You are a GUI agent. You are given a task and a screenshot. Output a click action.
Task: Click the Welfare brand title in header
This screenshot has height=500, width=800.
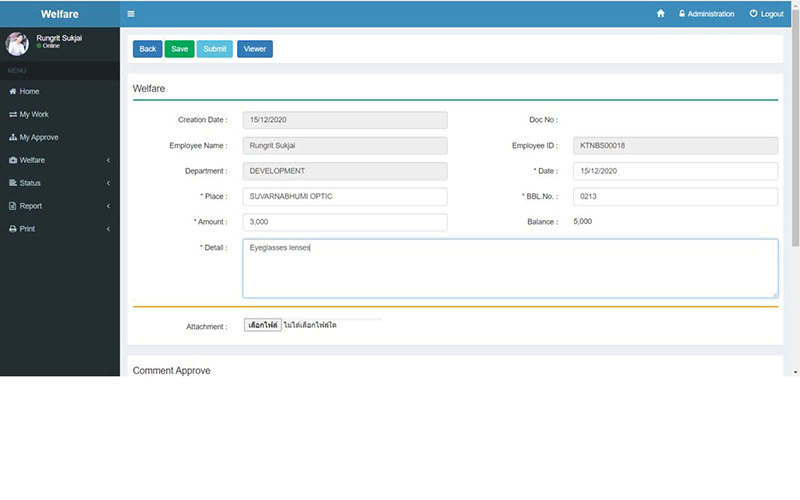[60, 14]
